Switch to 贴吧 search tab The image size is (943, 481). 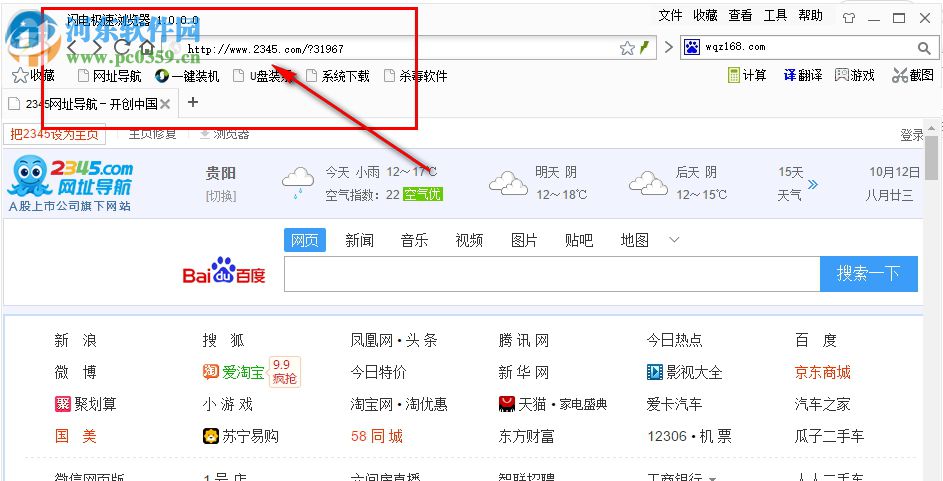pyautogui.click(x=579, y=240)
